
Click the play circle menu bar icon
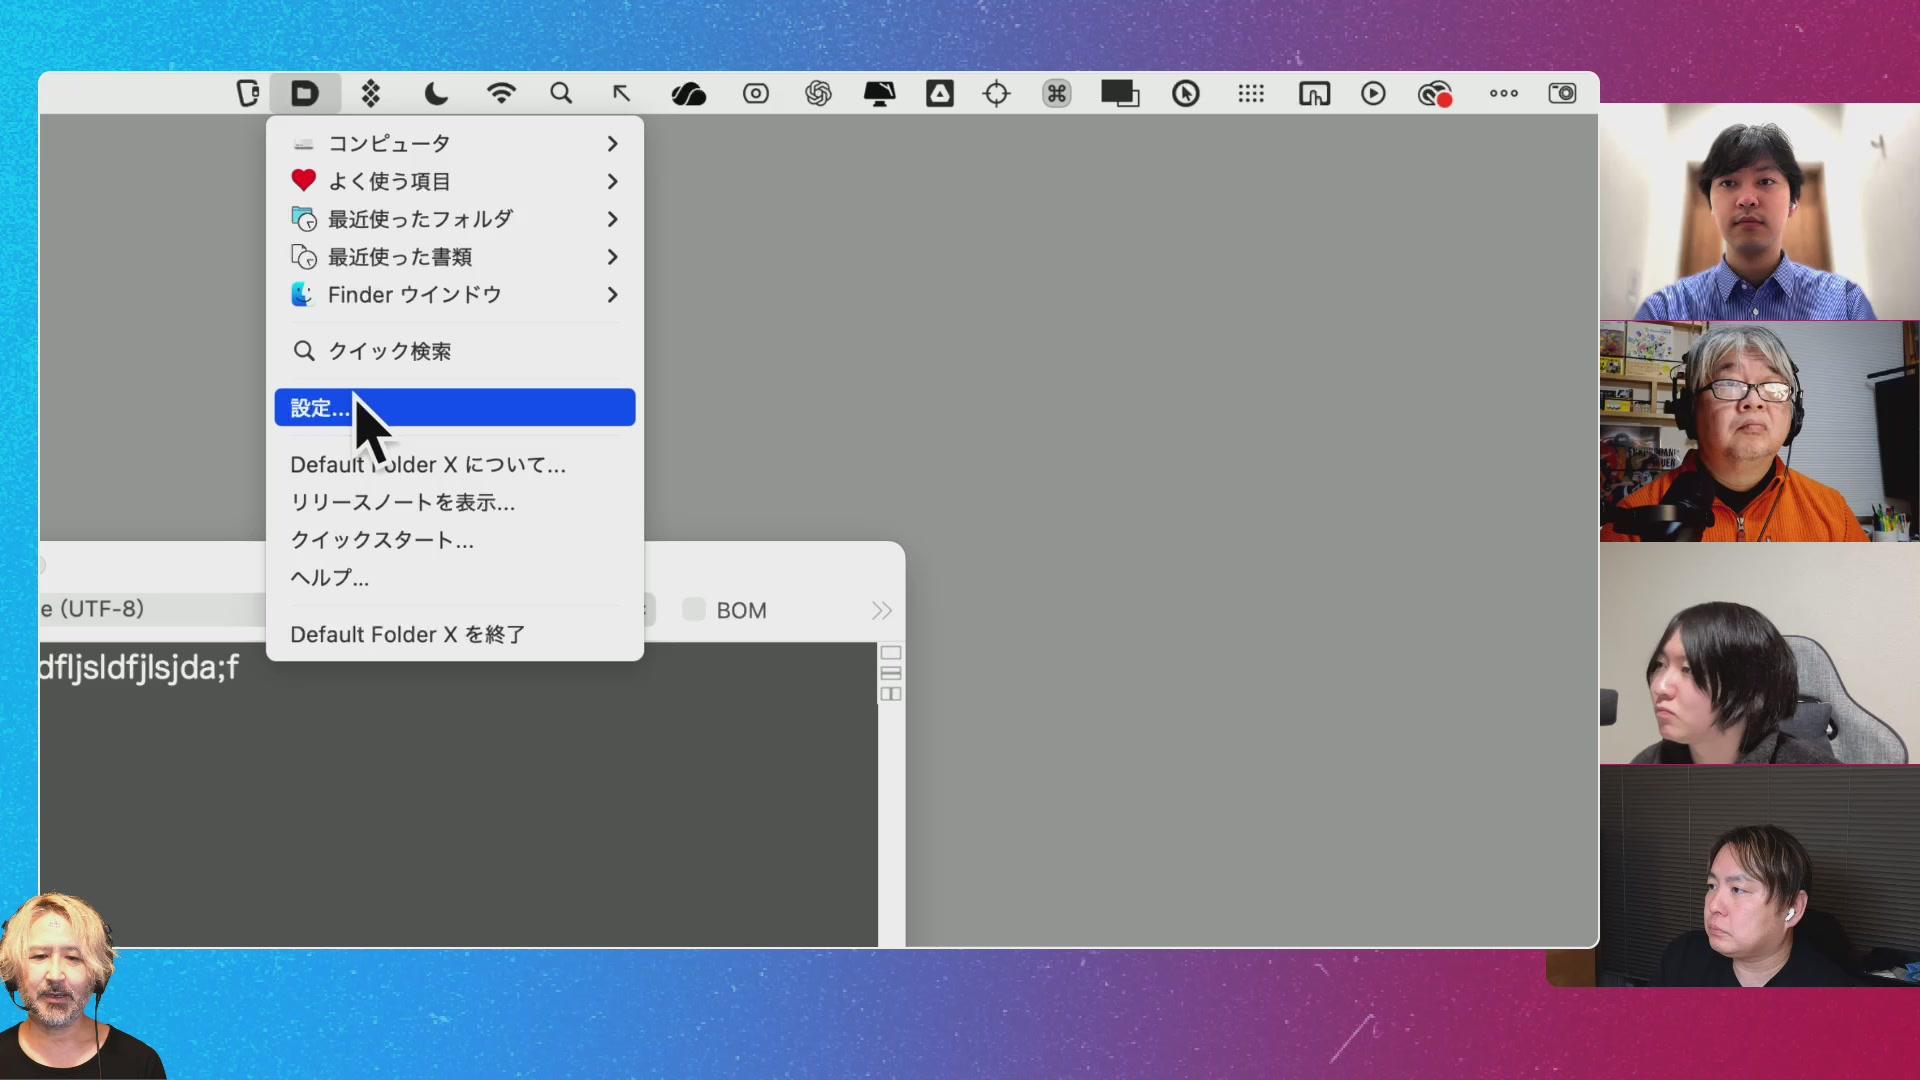coord(1373,94)
